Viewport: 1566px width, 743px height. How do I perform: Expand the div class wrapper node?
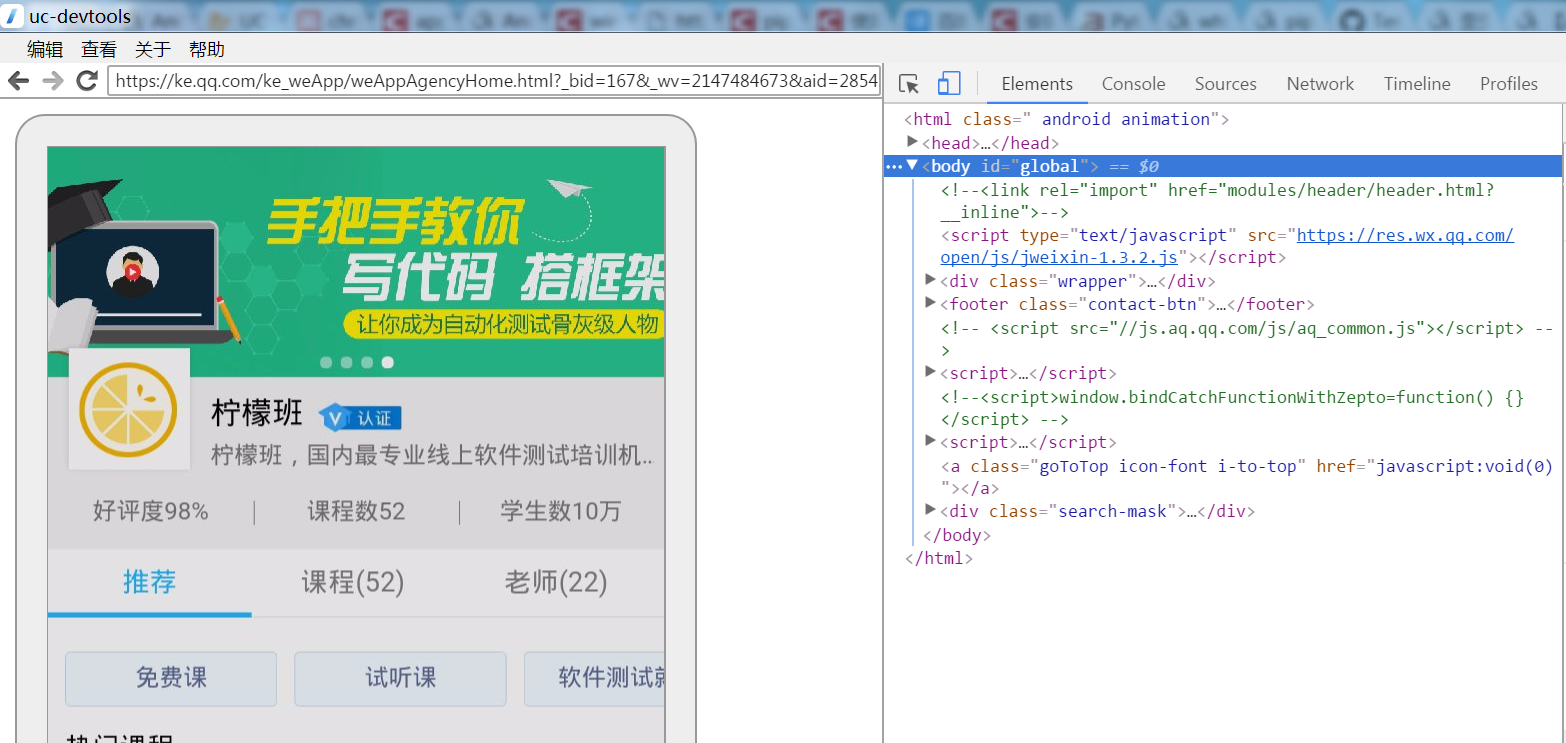pos(931,280)
